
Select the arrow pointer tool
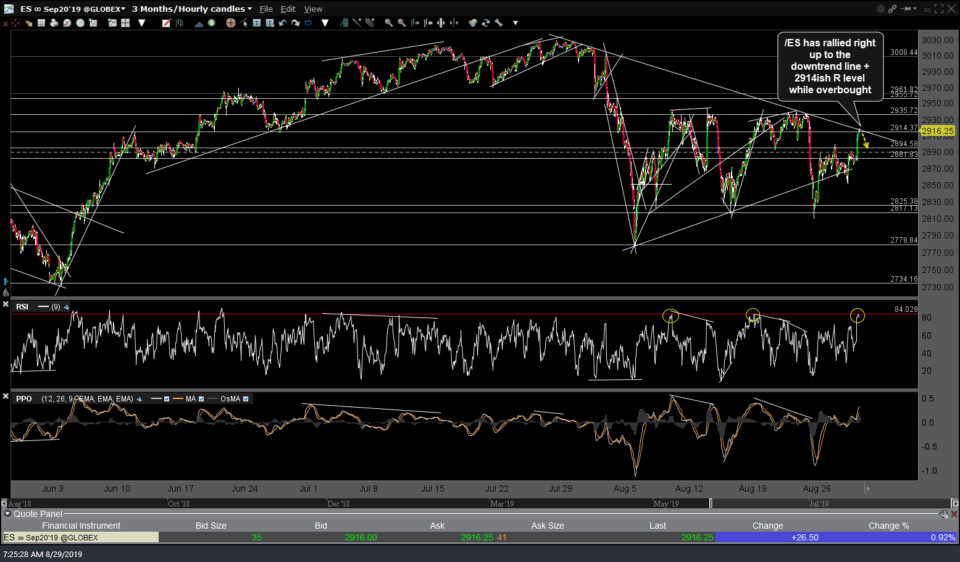243,23
